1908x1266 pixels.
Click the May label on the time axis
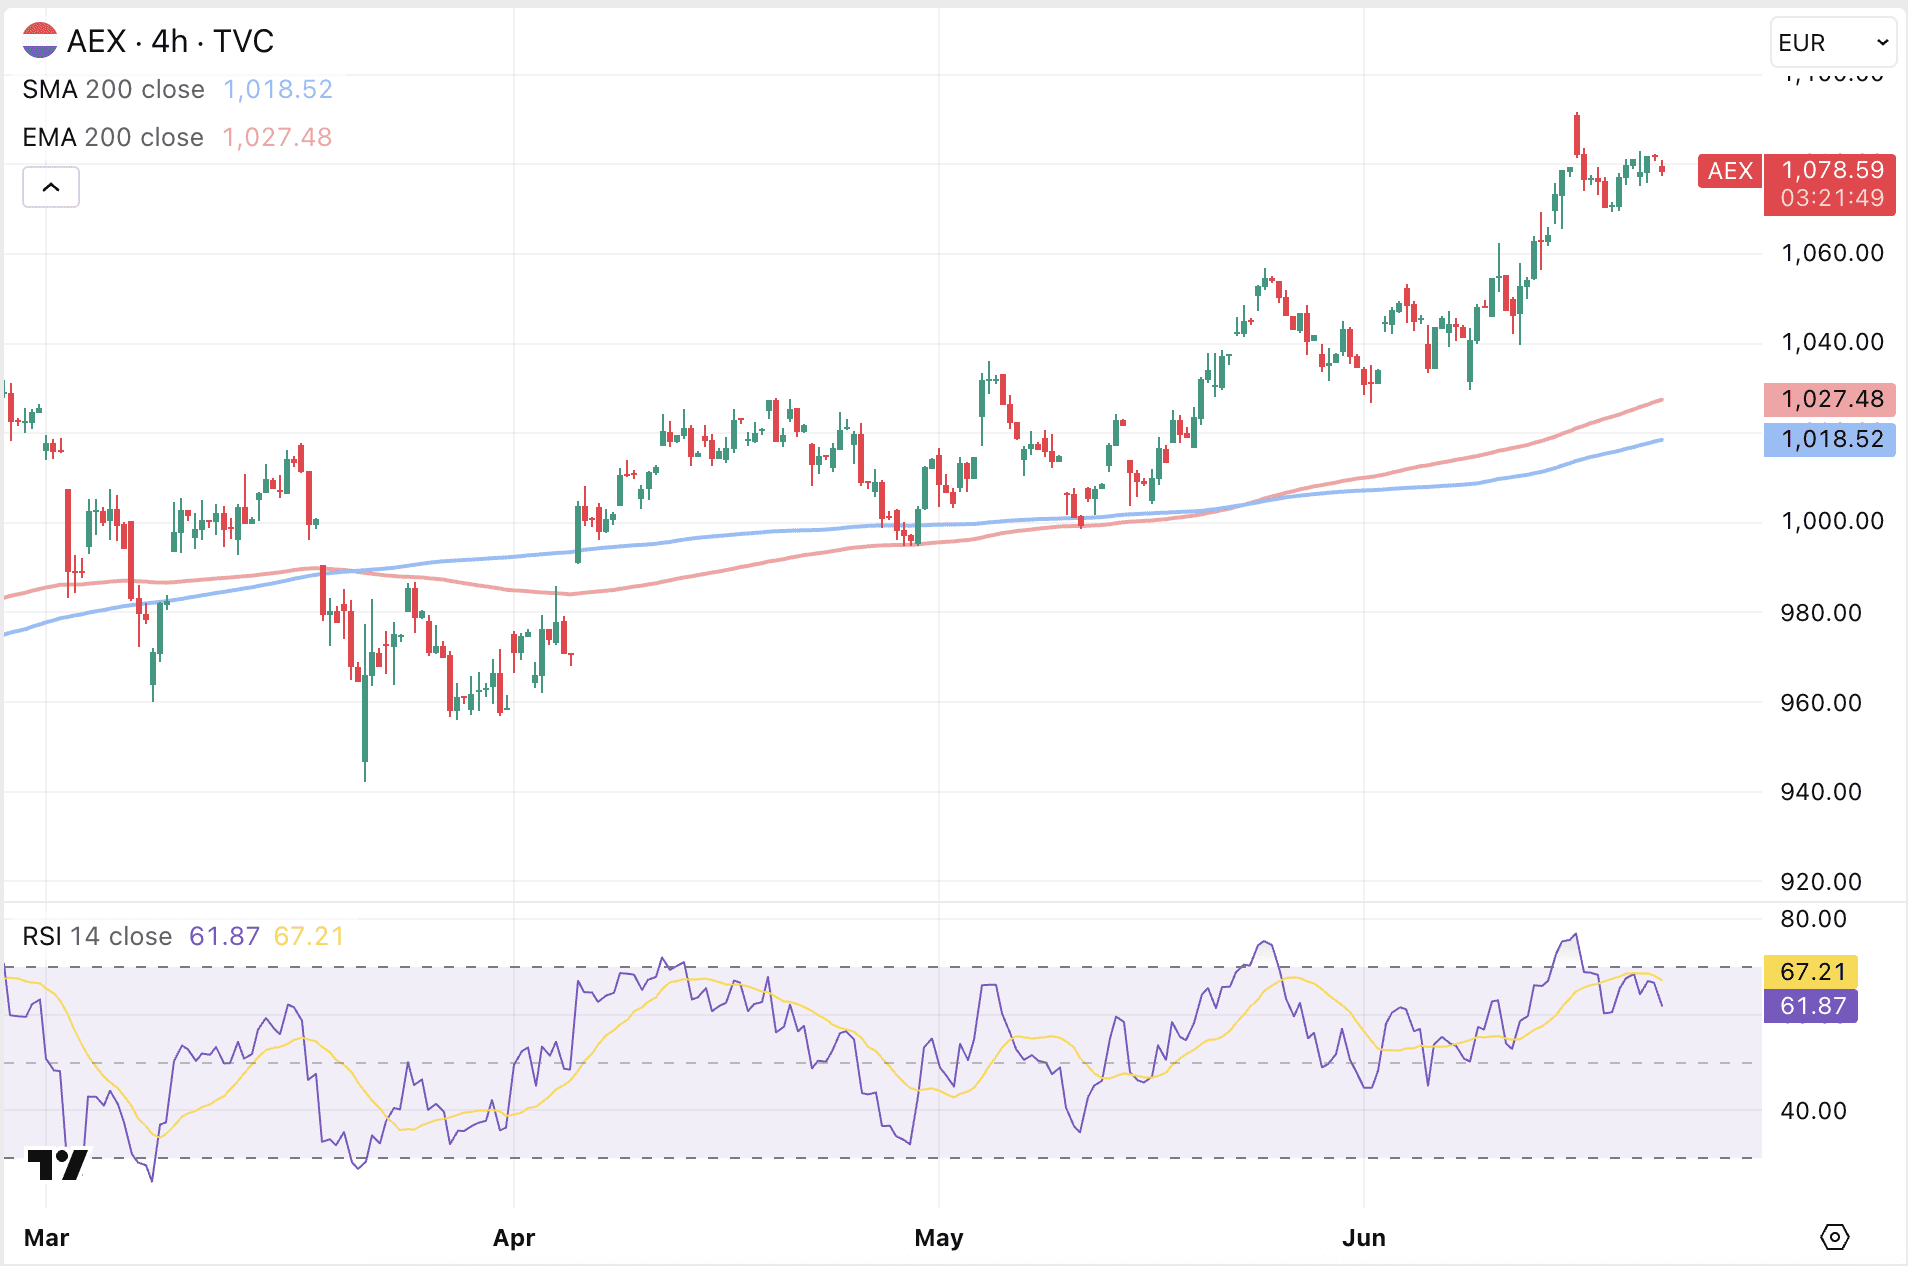tap(939, 1238)
